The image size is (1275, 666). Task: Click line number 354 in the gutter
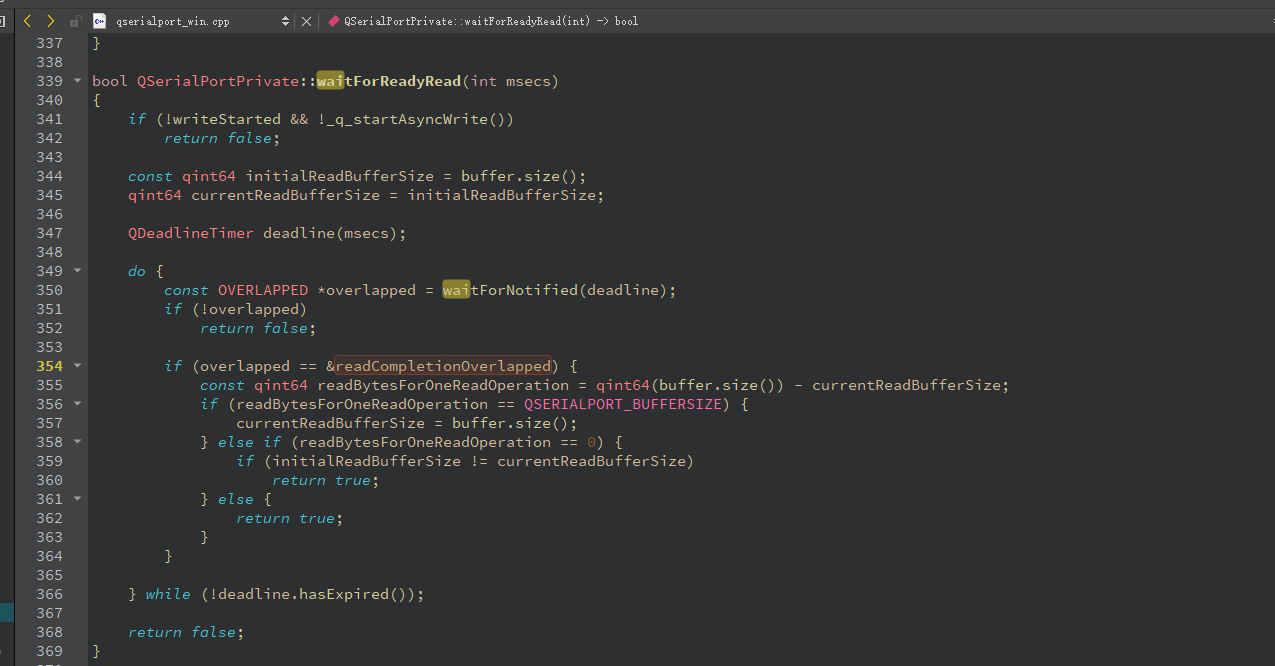click(x=50, y=366)
